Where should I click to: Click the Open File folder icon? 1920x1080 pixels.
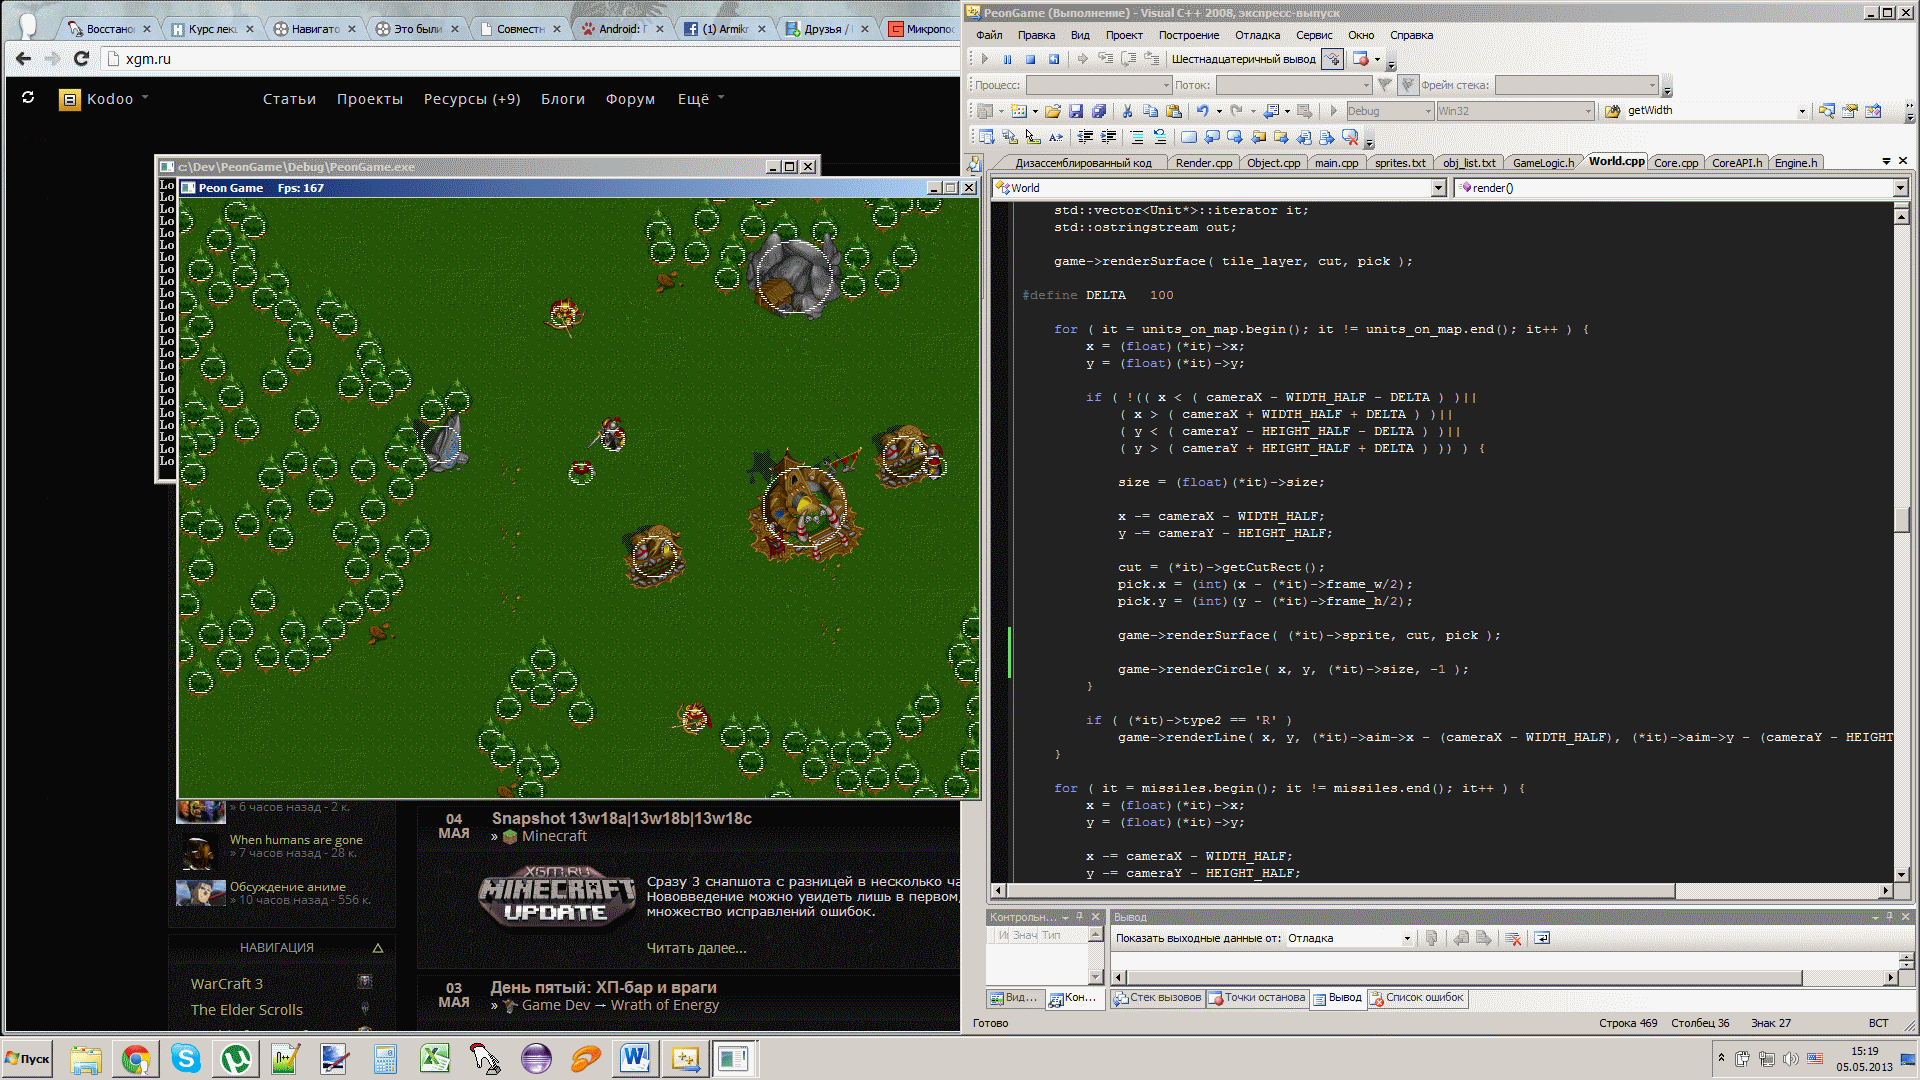coord(1052,111)
